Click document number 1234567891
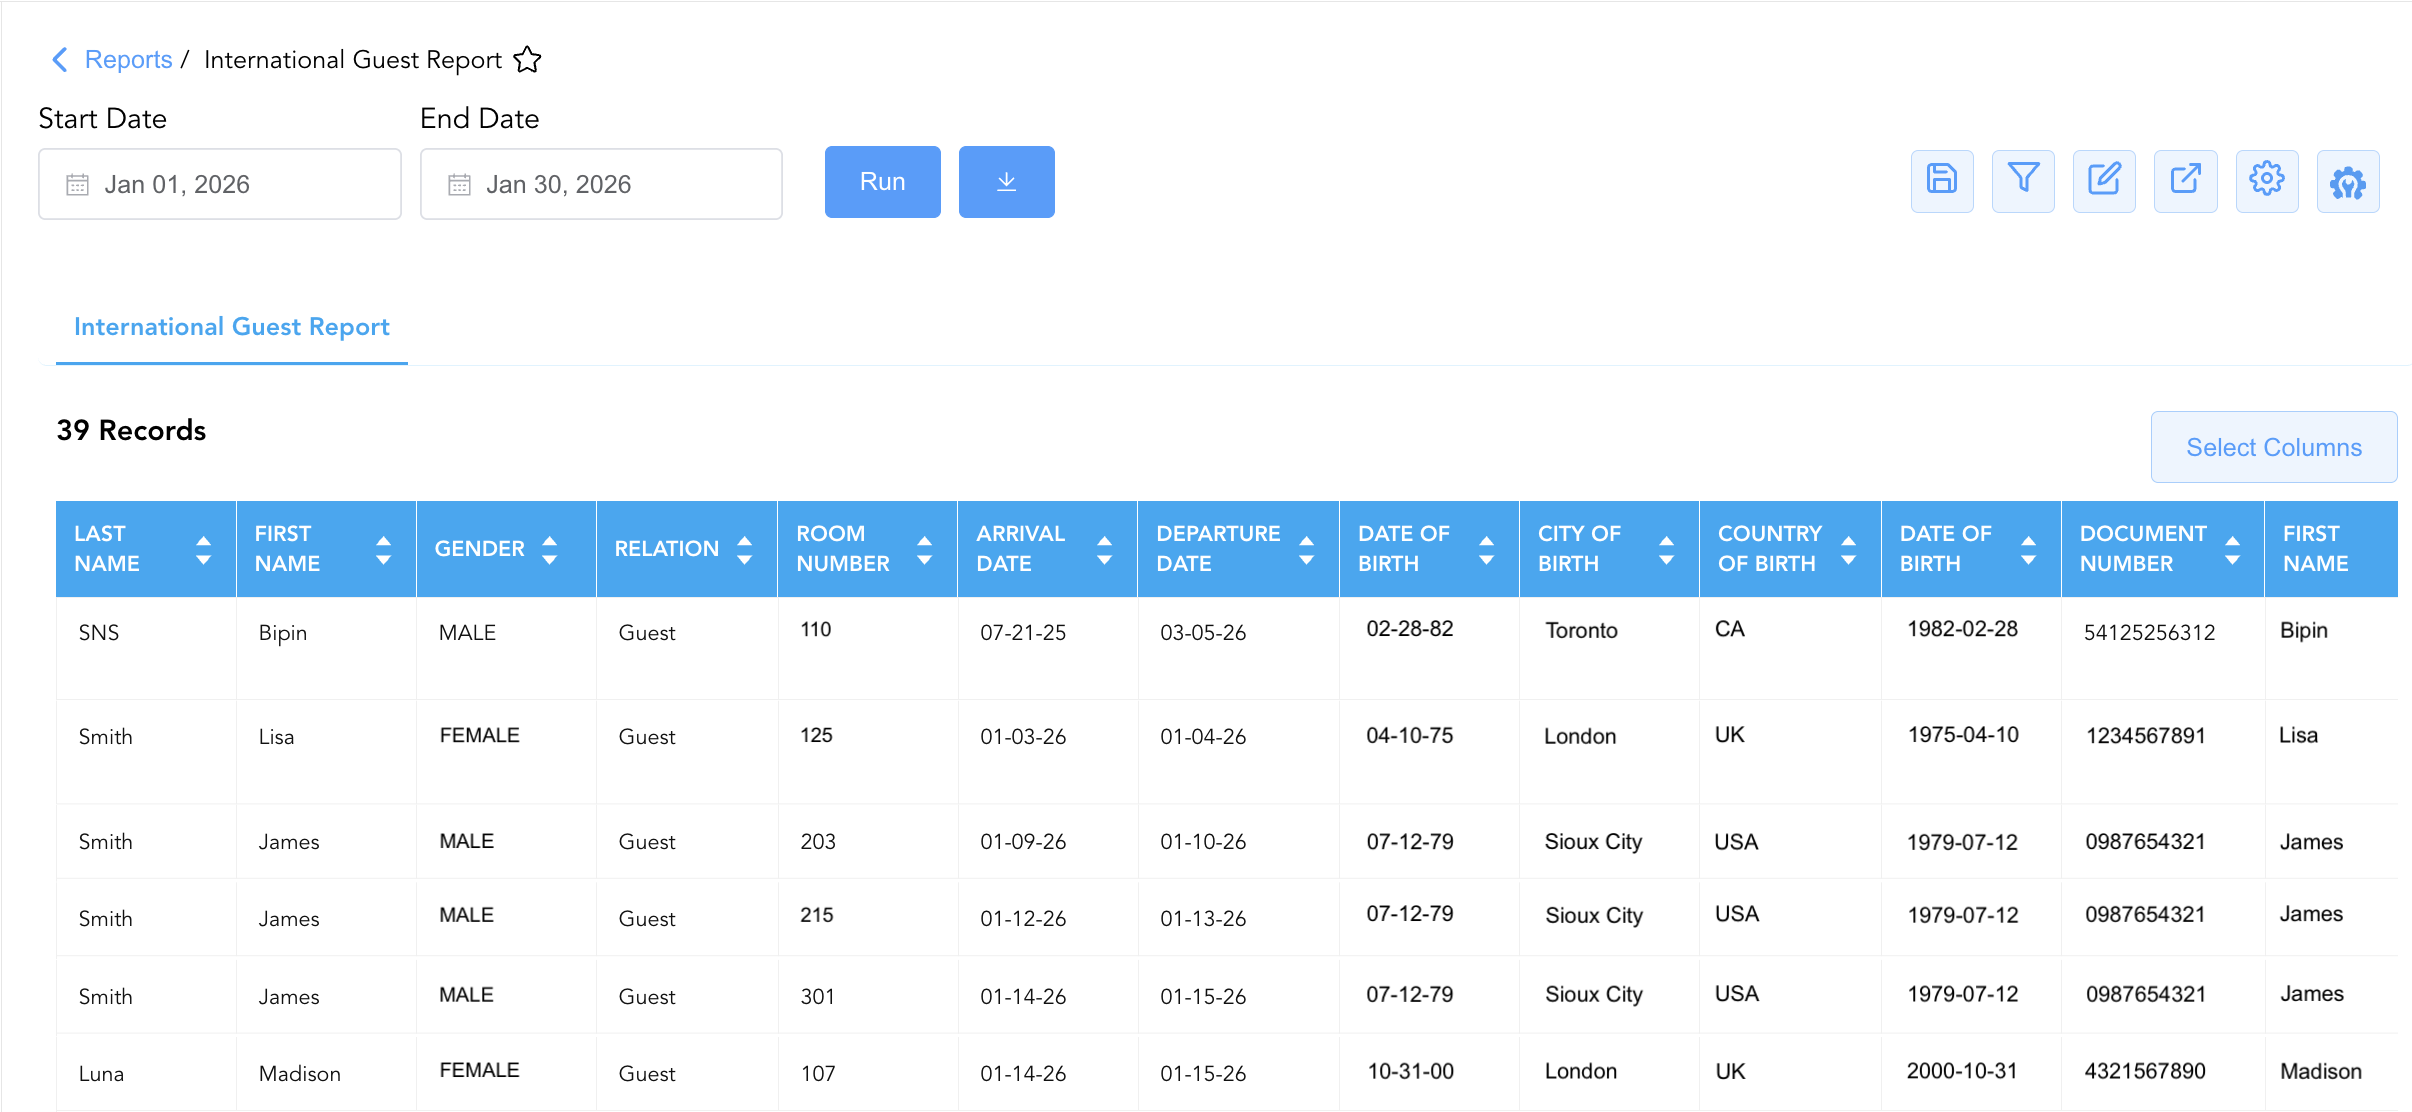 click(2145, 736)
